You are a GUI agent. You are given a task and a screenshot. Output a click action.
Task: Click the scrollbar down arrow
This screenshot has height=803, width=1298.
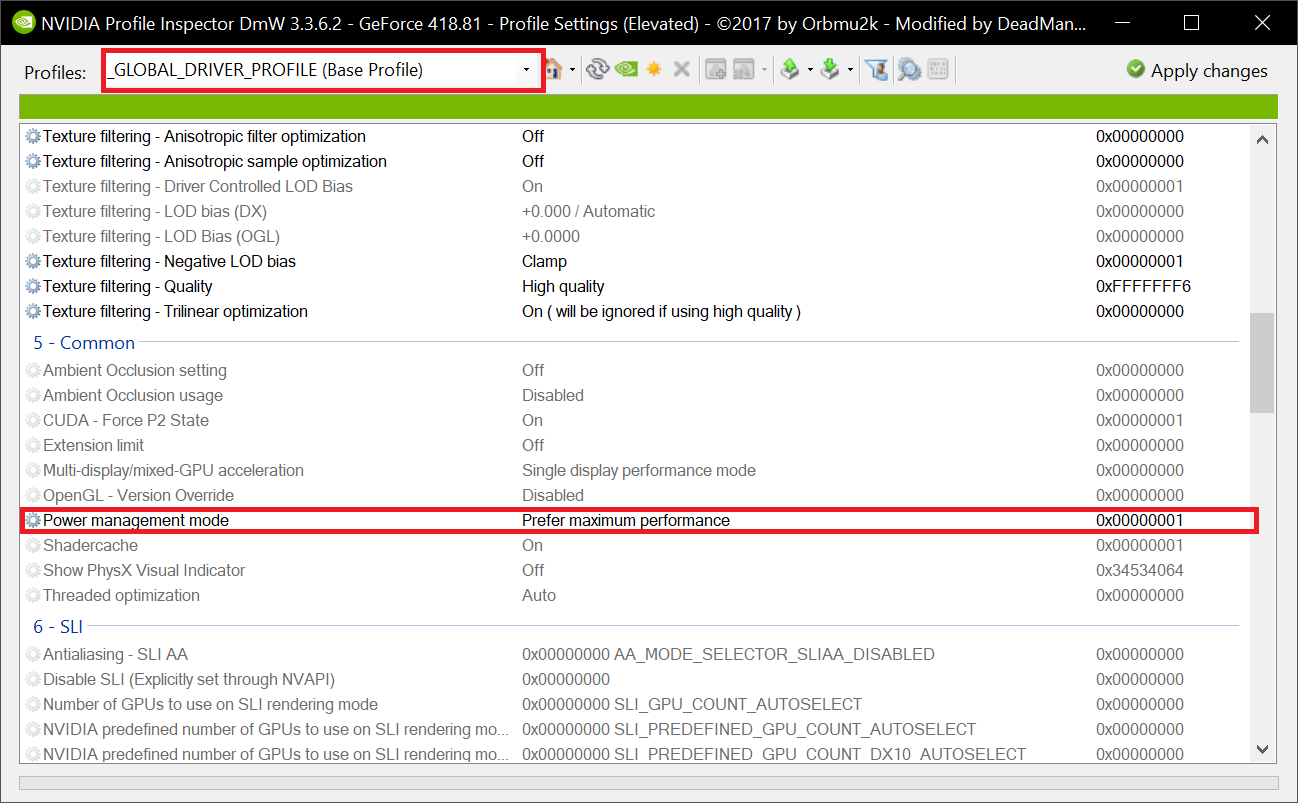click(x=1262, y=748)
